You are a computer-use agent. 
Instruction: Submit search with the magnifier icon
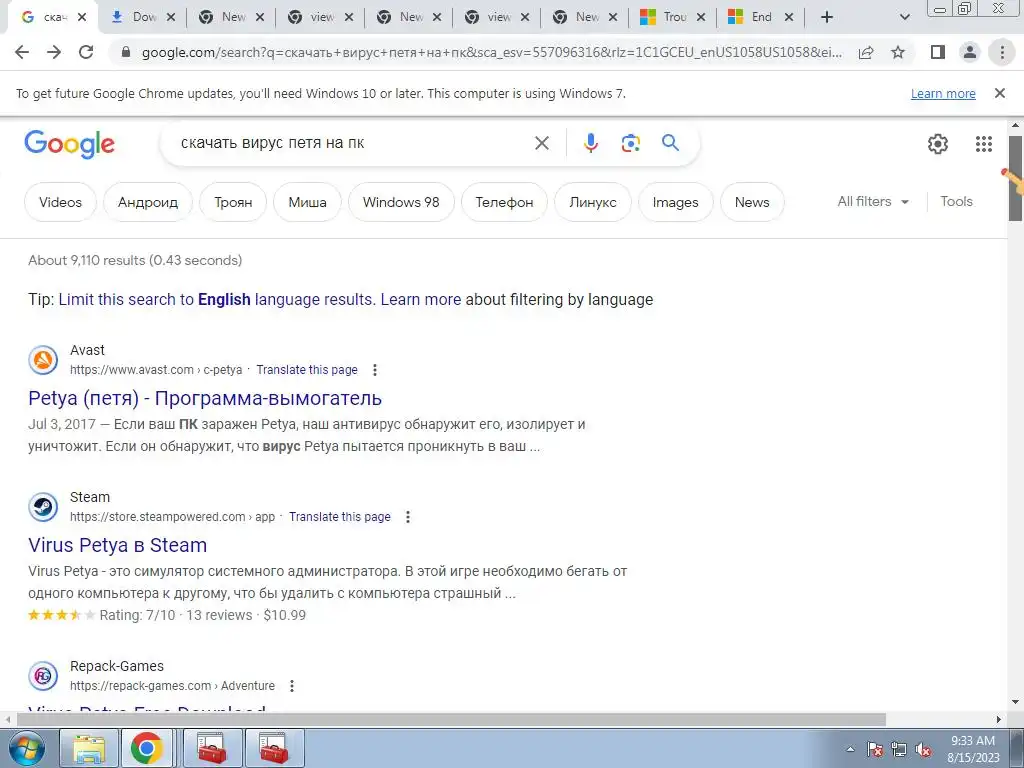point(671,143)
